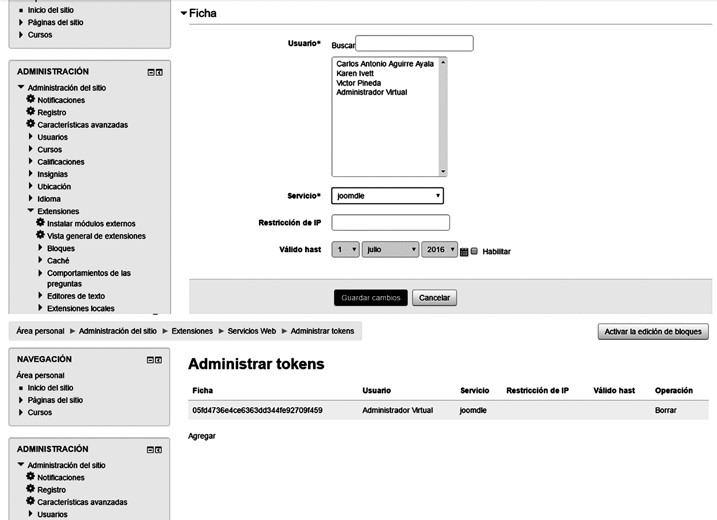This screenshot has height=520, width=717.
Task: Expand Comportamientos de las preguntas node
Action: (40, 273)
